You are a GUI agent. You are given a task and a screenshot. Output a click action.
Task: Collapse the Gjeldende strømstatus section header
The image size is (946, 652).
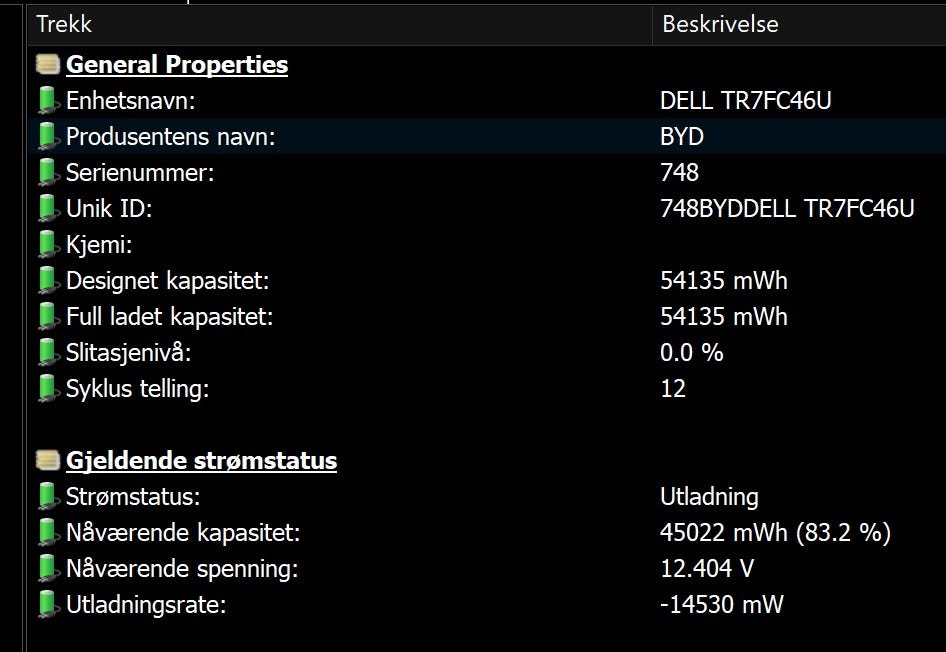pyautogui.click(x=201, y=461)
